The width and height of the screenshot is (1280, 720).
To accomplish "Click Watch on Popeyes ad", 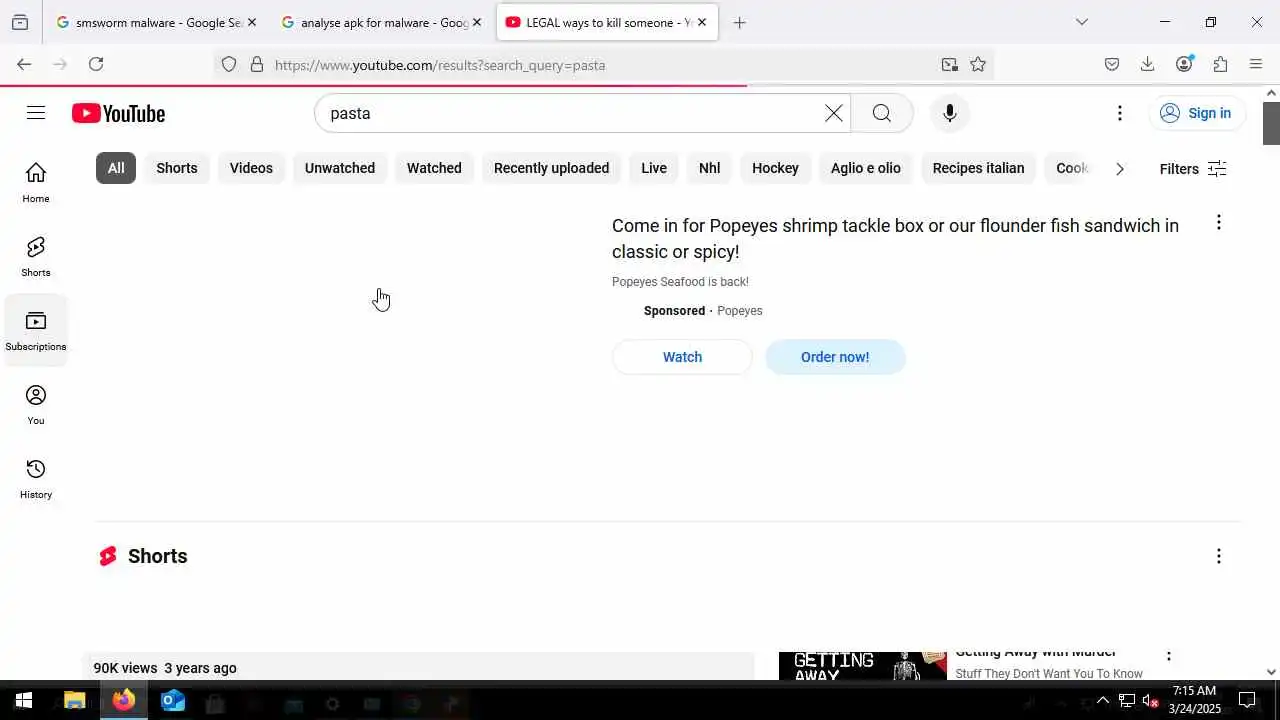I will tap(682, 357).
